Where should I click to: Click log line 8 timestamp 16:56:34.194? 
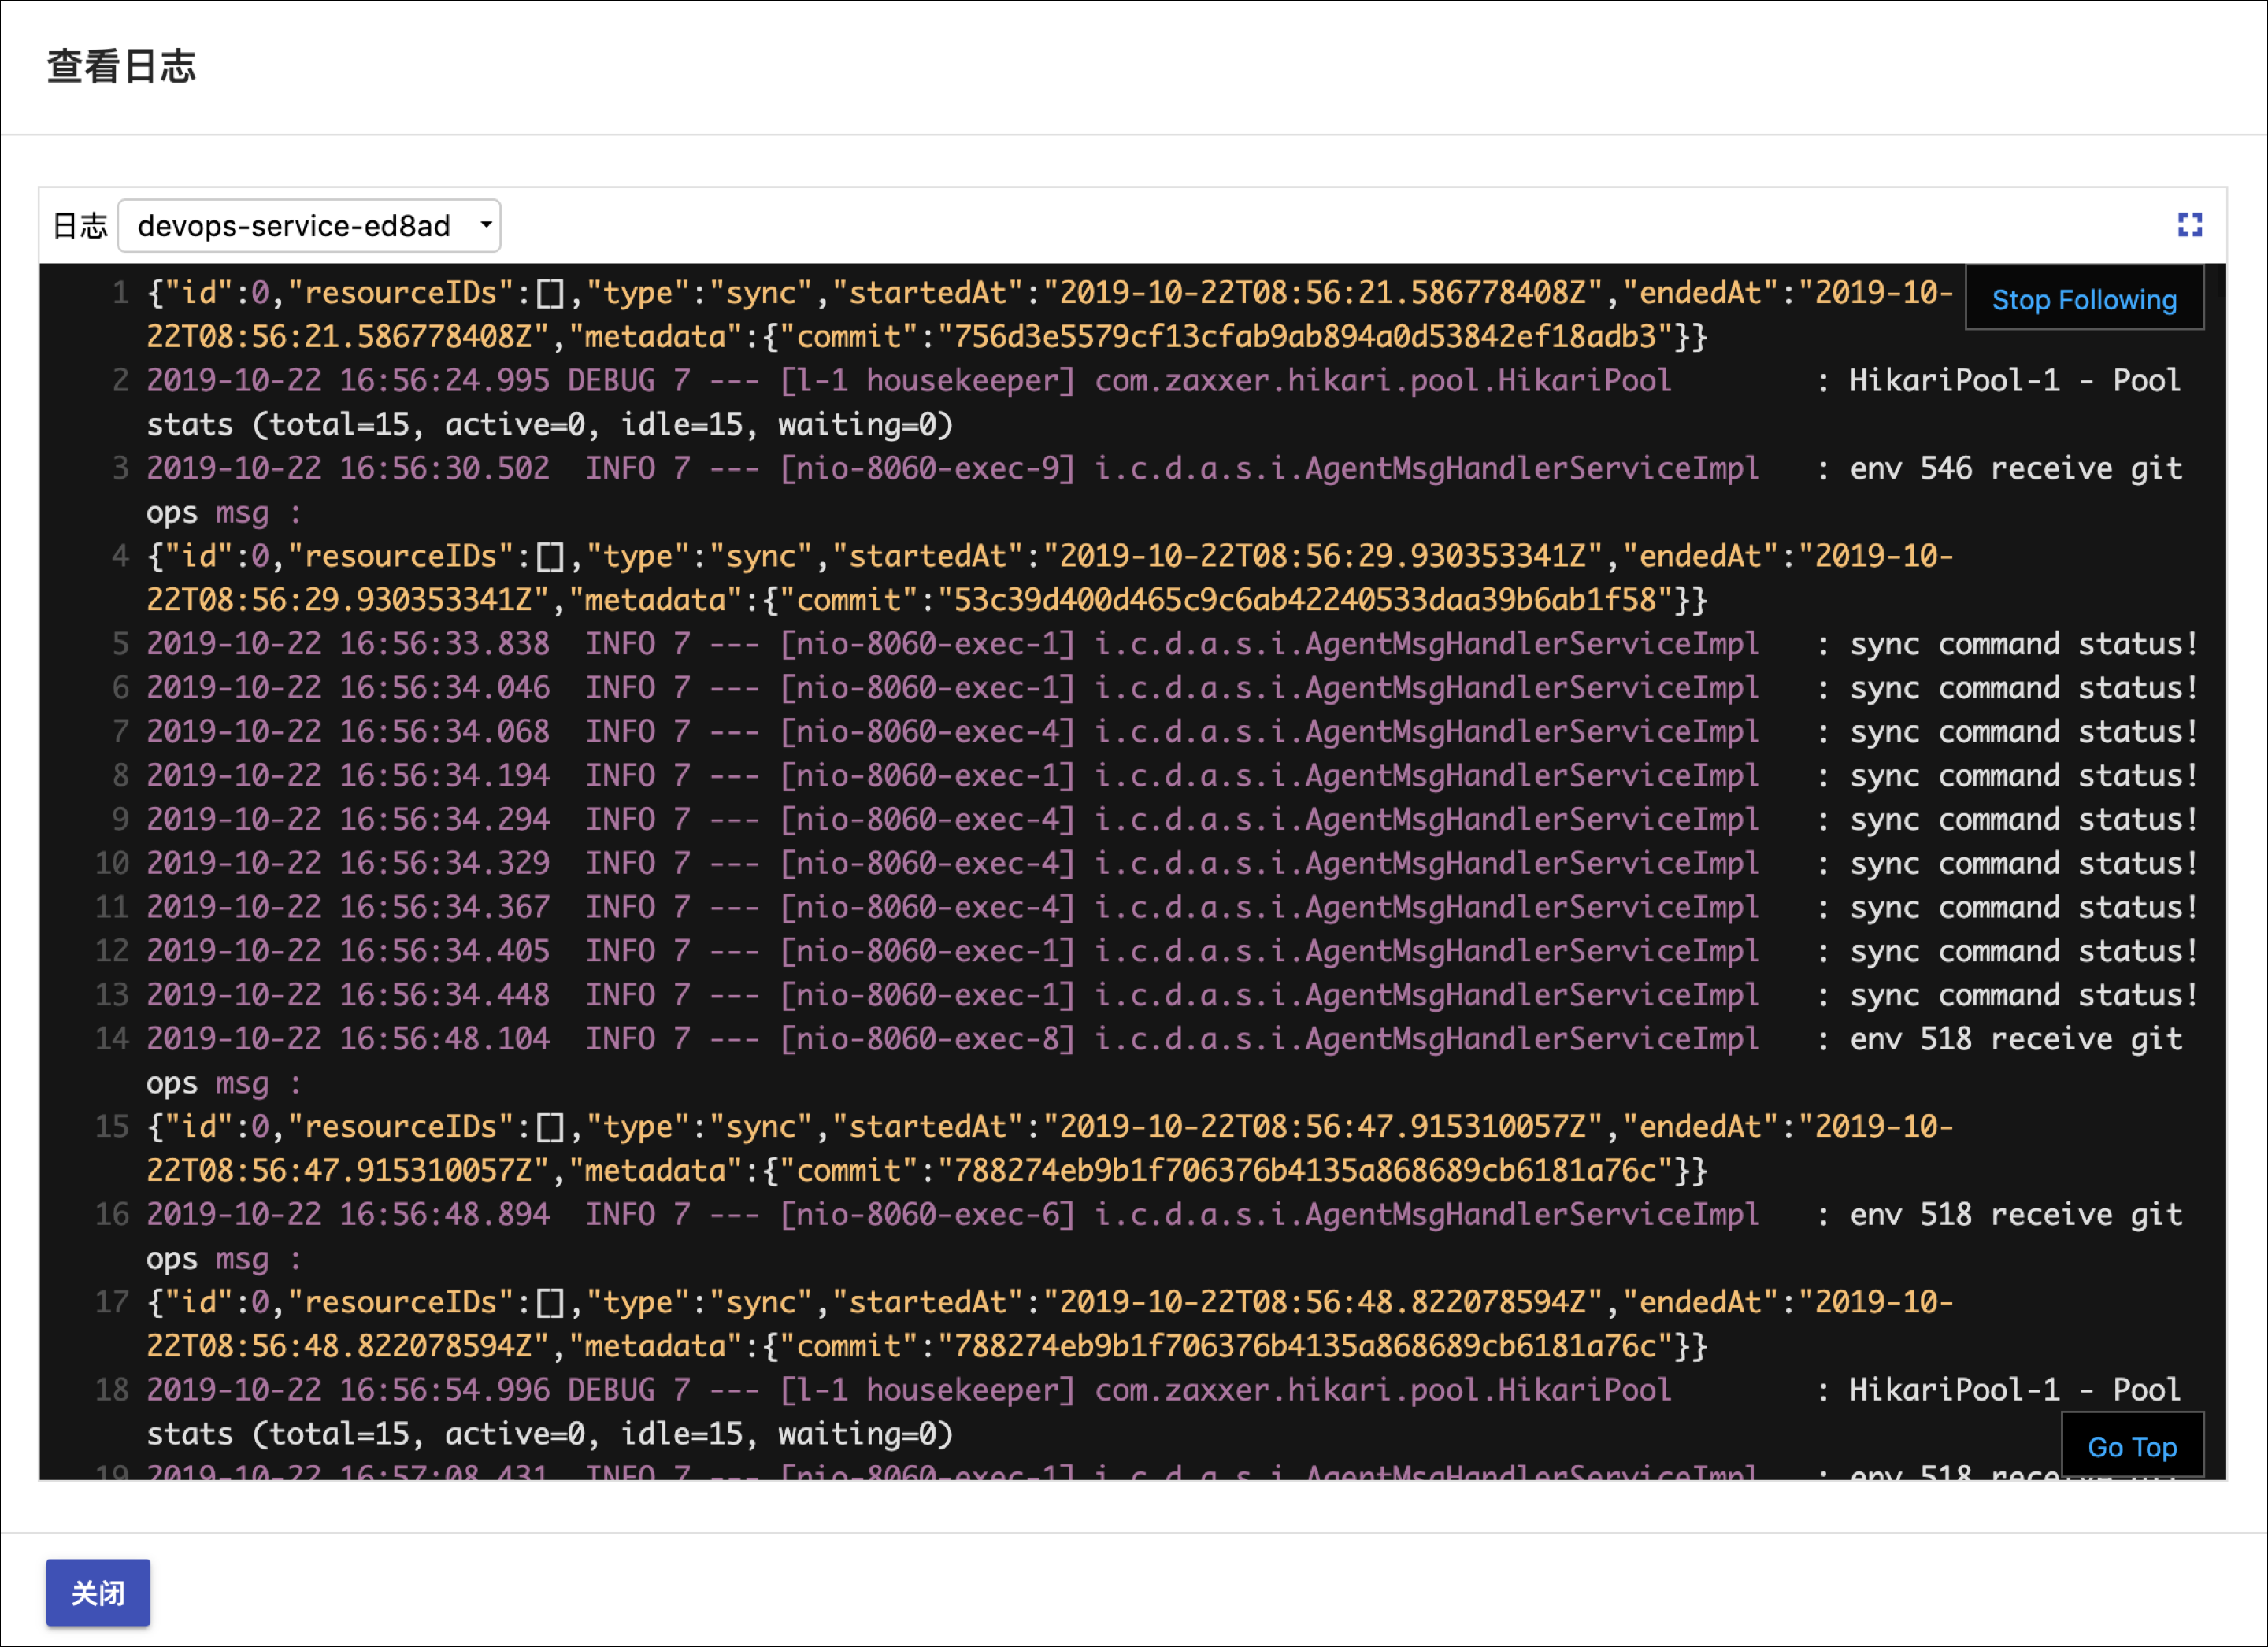pos(443,776)
